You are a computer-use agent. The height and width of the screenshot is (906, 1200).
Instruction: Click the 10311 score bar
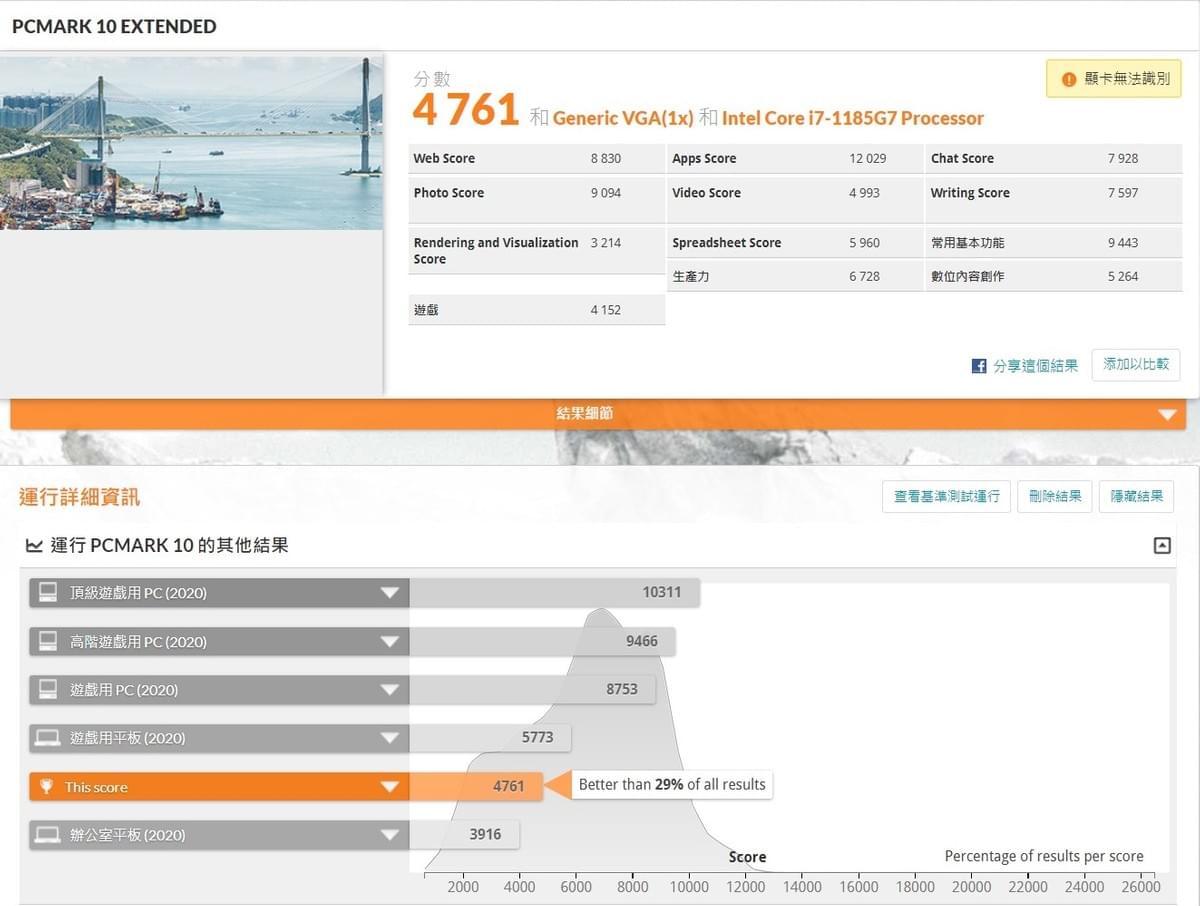[x=555, y=592]
